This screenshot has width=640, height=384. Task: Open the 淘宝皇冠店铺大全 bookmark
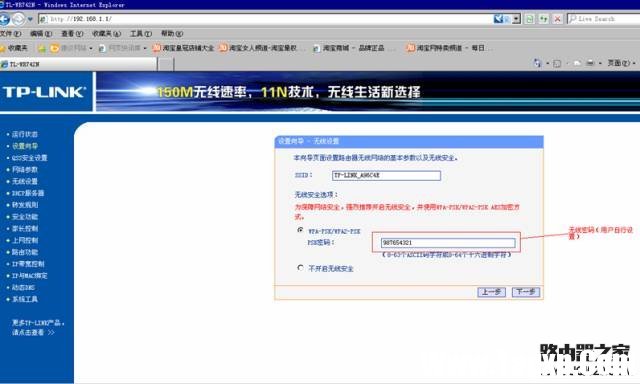183,48
